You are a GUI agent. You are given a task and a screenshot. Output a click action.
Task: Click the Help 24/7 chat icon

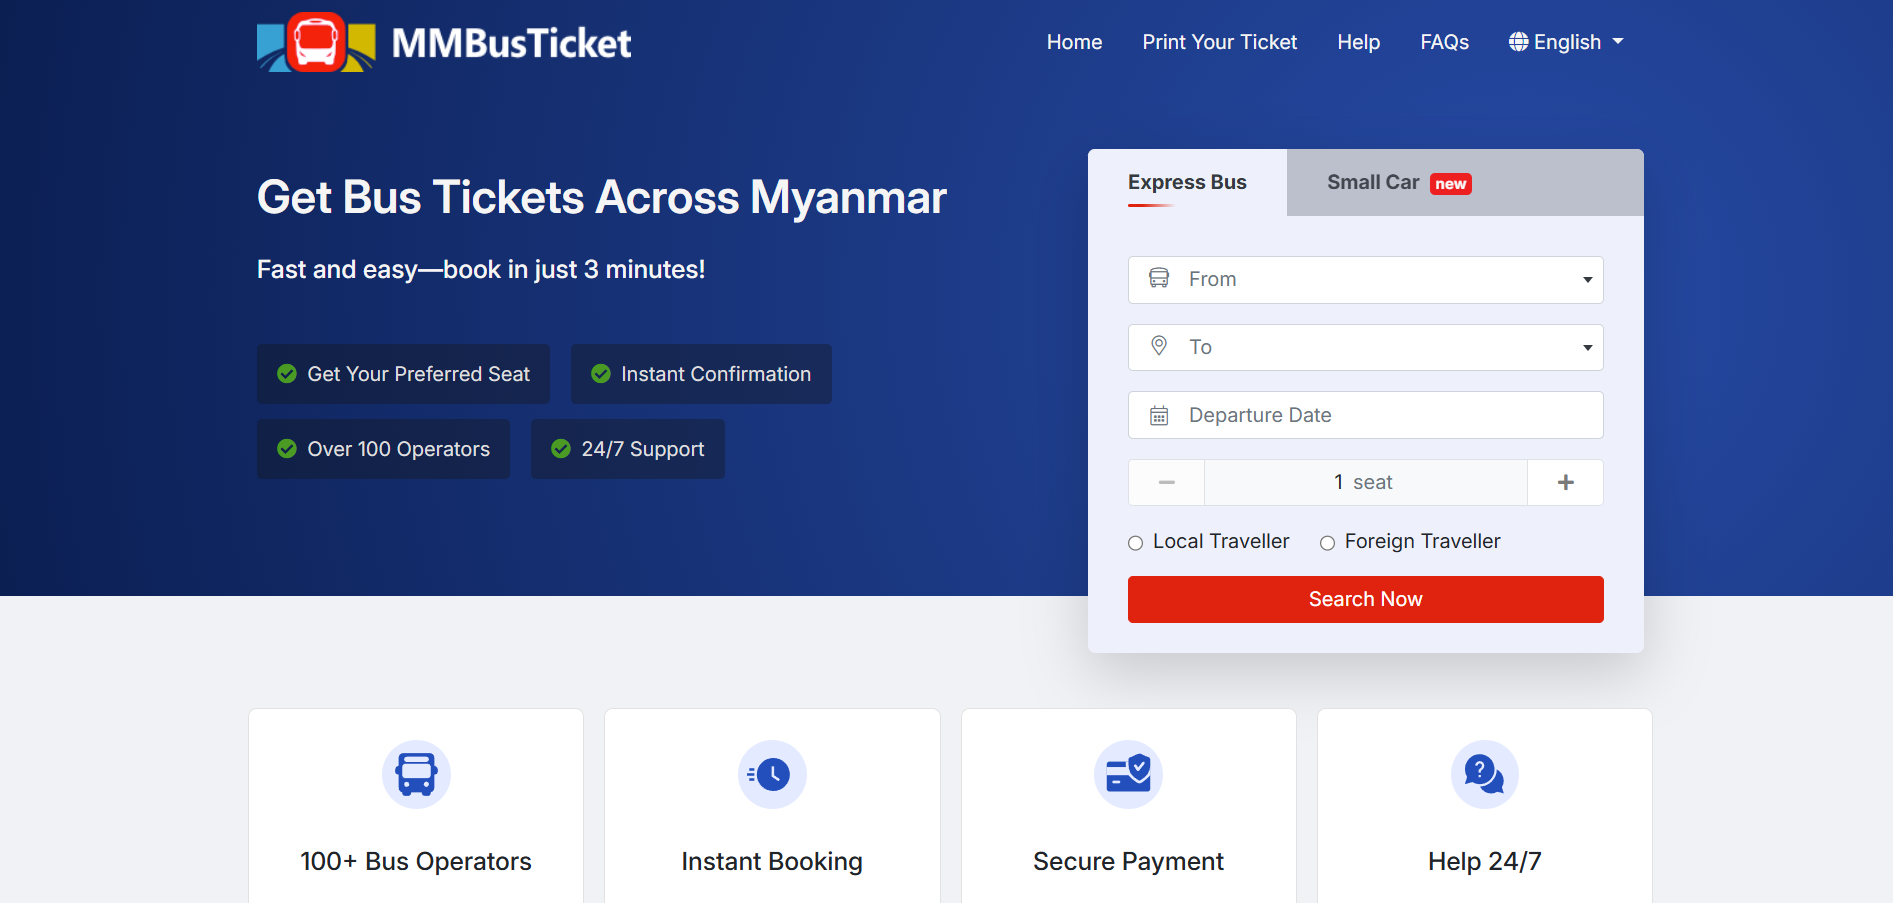point(1484,774)
